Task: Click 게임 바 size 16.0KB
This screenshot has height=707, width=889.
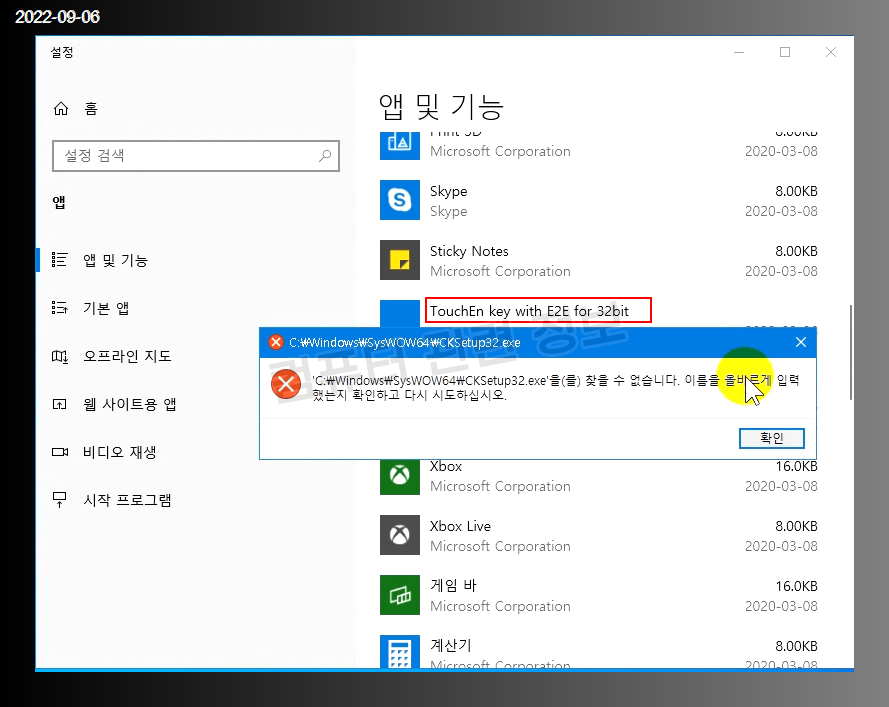Action: 796,586
